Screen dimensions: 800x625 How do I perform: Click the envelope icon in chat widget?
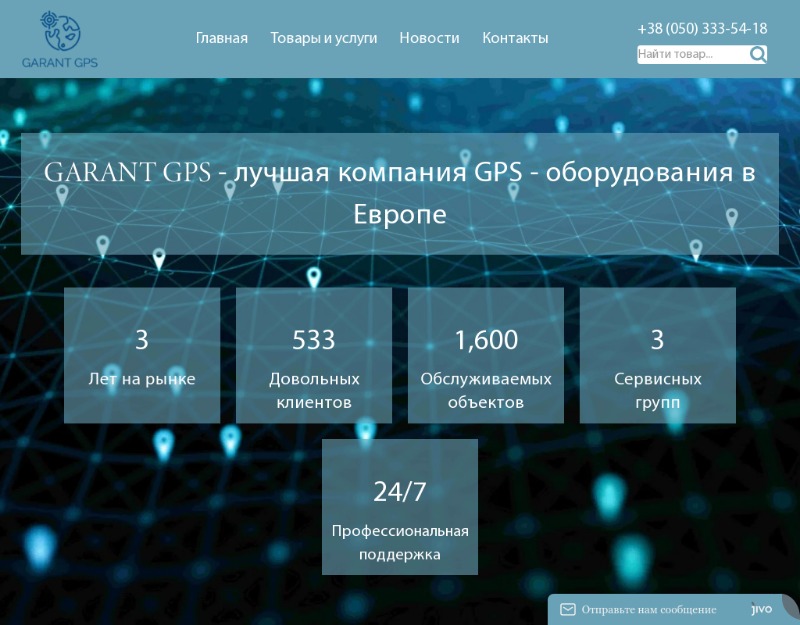pos(567,609)
